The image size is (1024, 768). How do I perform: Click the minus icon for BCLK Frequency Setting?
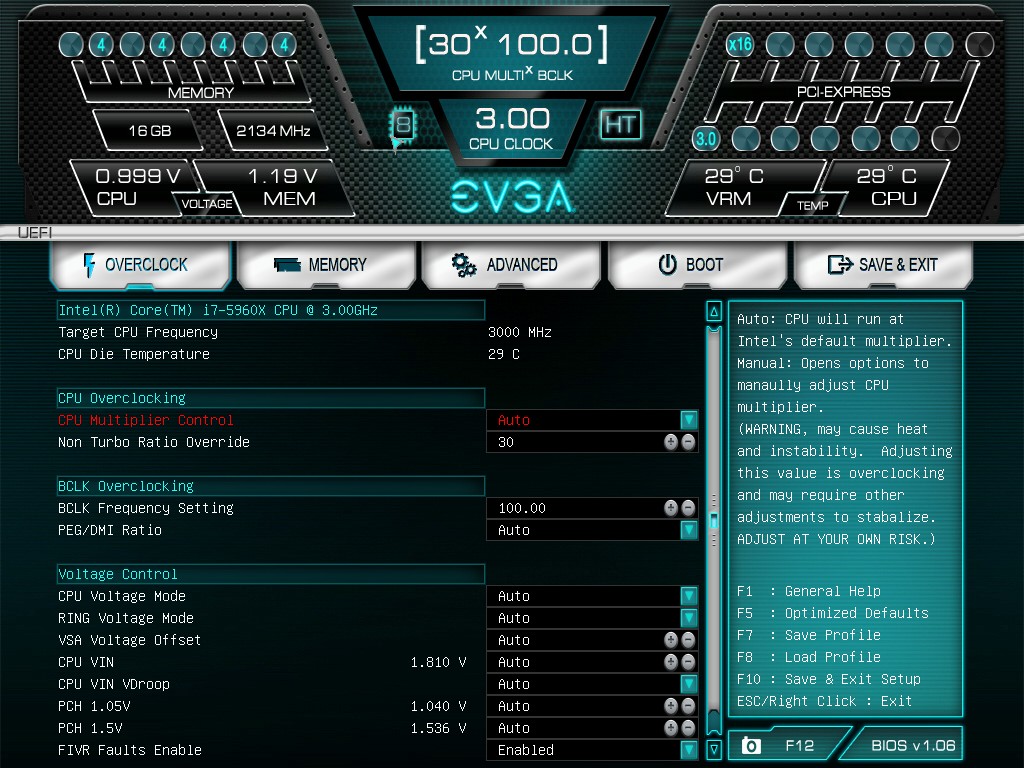688,508
